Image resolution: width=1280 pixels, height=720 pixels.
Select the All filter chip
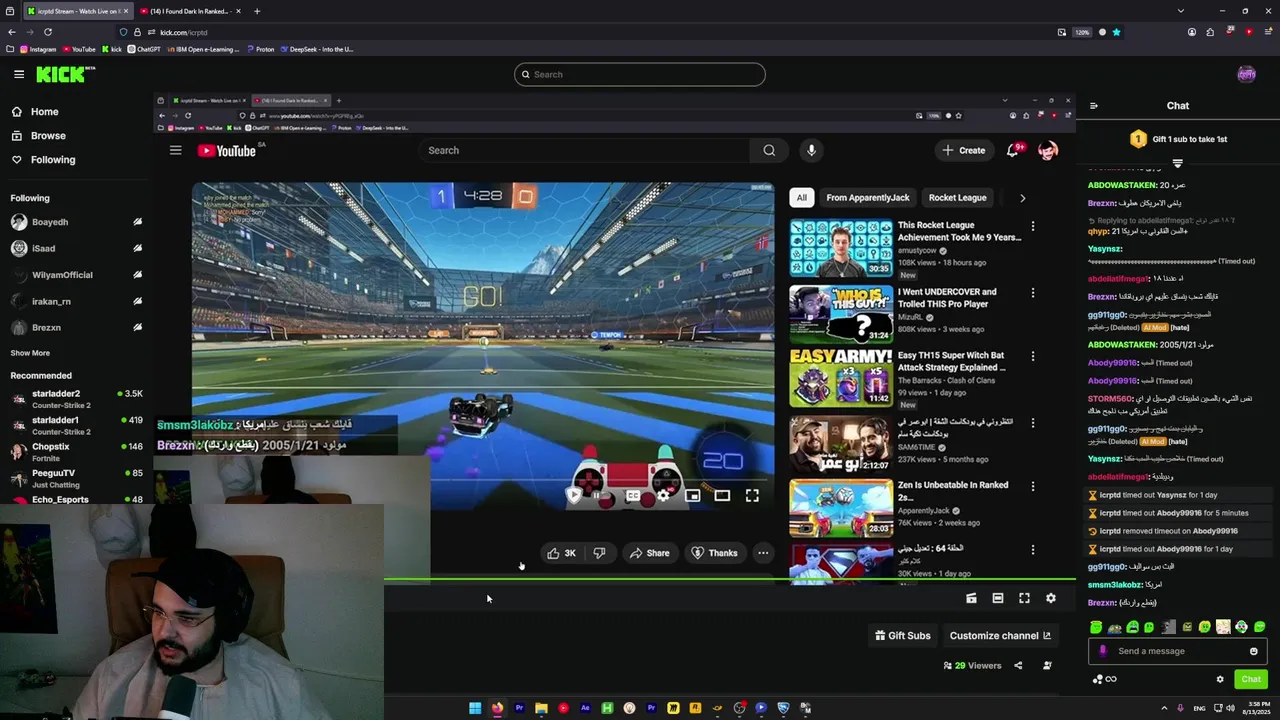coord(801,198)
